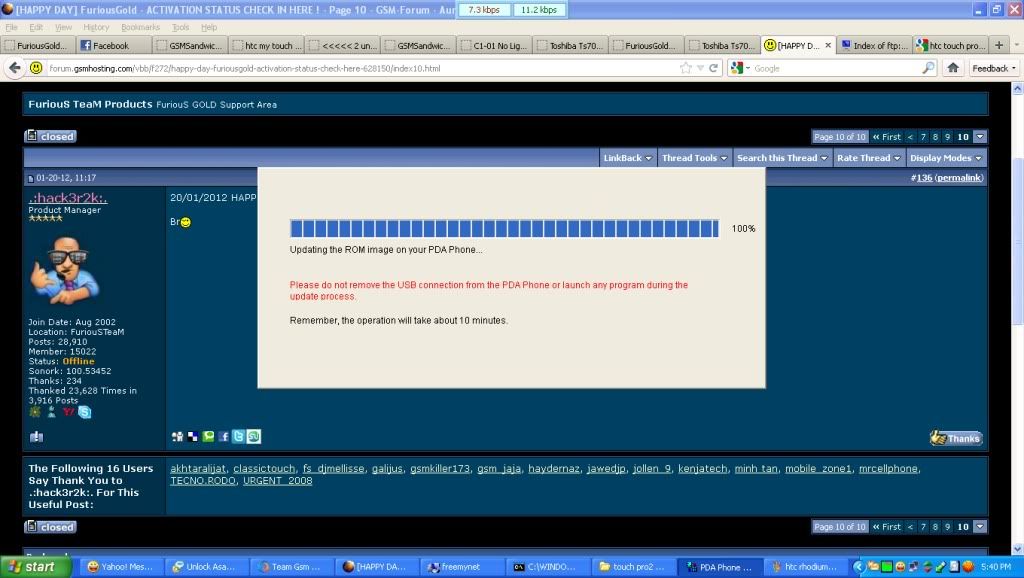Open a new tab with the plus button
The width and height of the screenshot is (1024, 578).
pyautogui.click(x=999, y=45)
